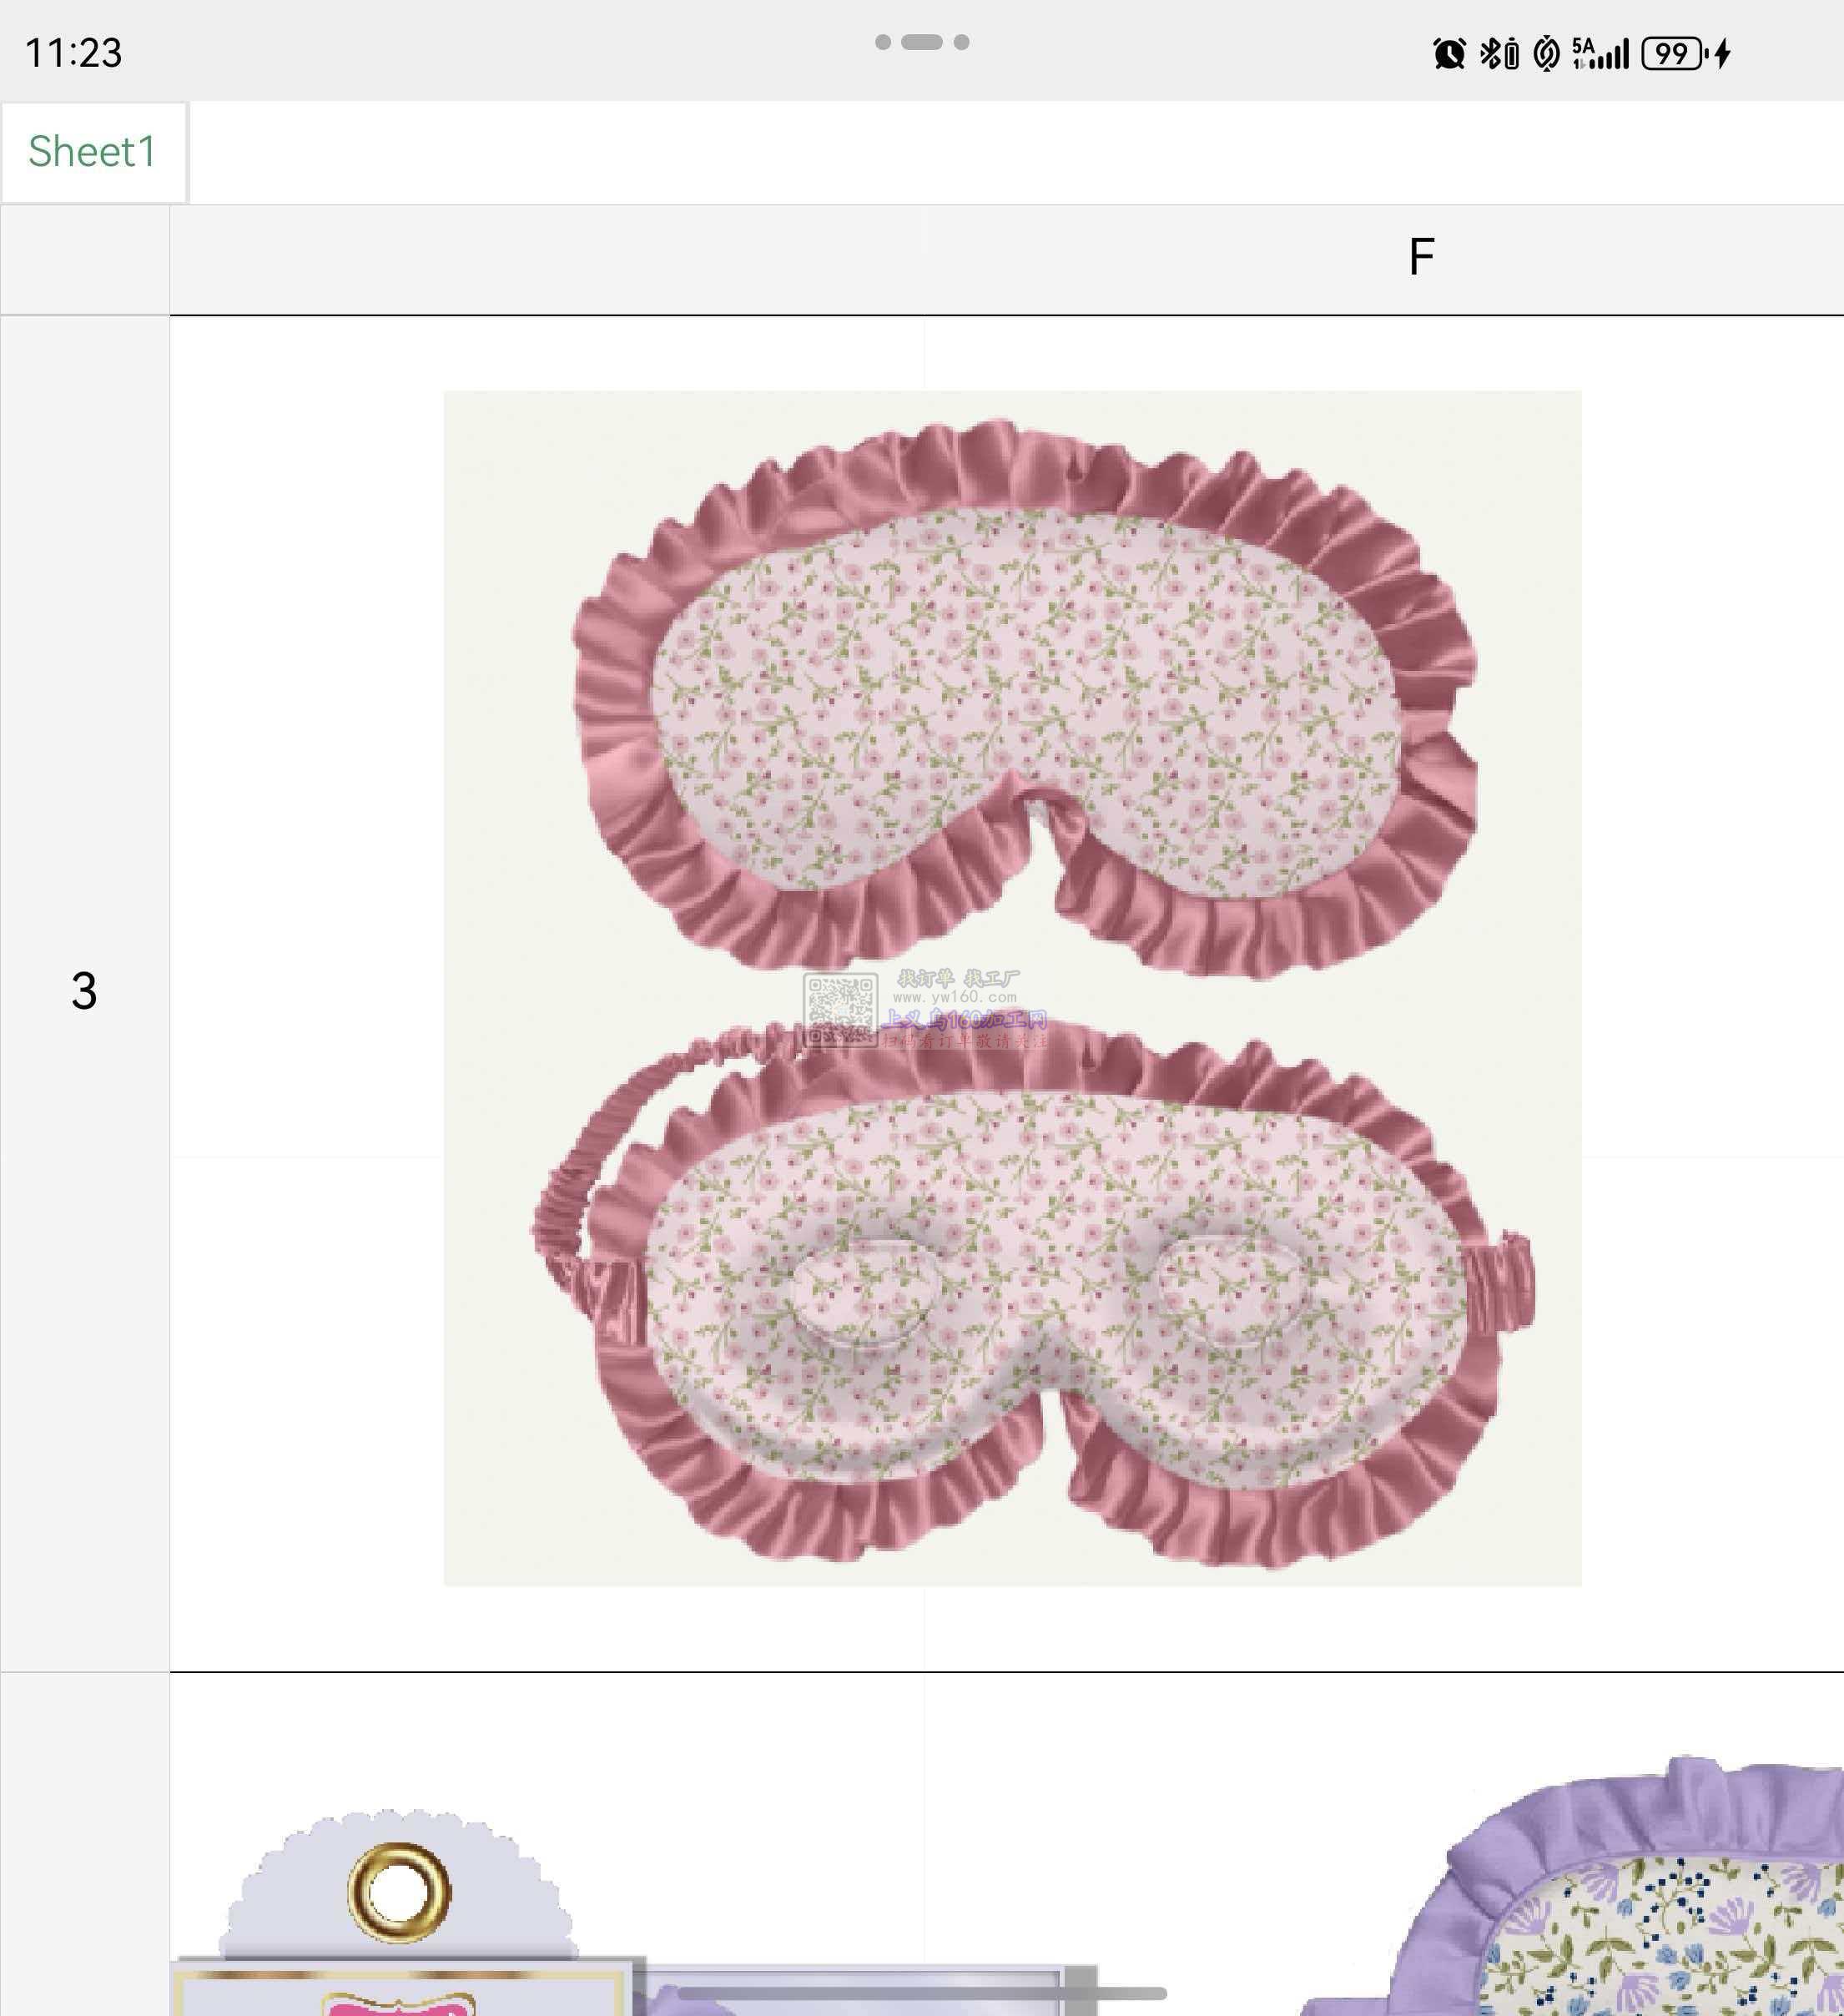Tap the Bluetooth battery status icon
Screen dimensions: 1844x2016
coord(1499,53)
